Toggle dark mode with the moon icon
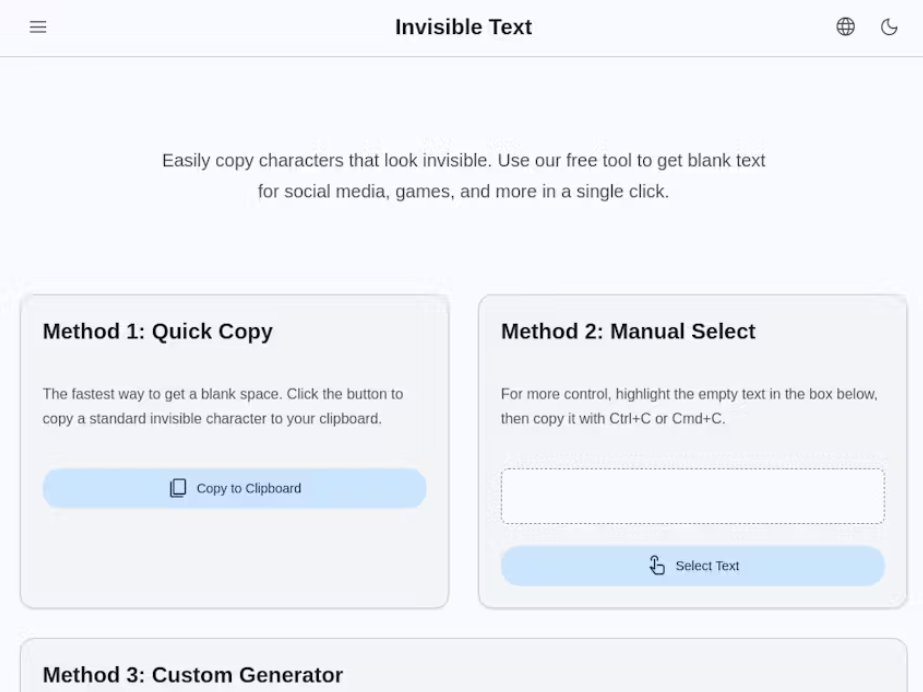This screenshot has height=692, width=923. (x=889, y=27)
